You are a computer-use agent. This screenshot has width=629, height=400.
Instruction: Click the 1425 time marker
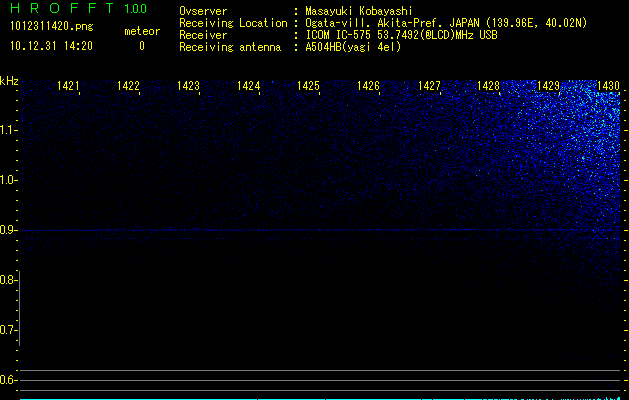click(x=308, y=86)
